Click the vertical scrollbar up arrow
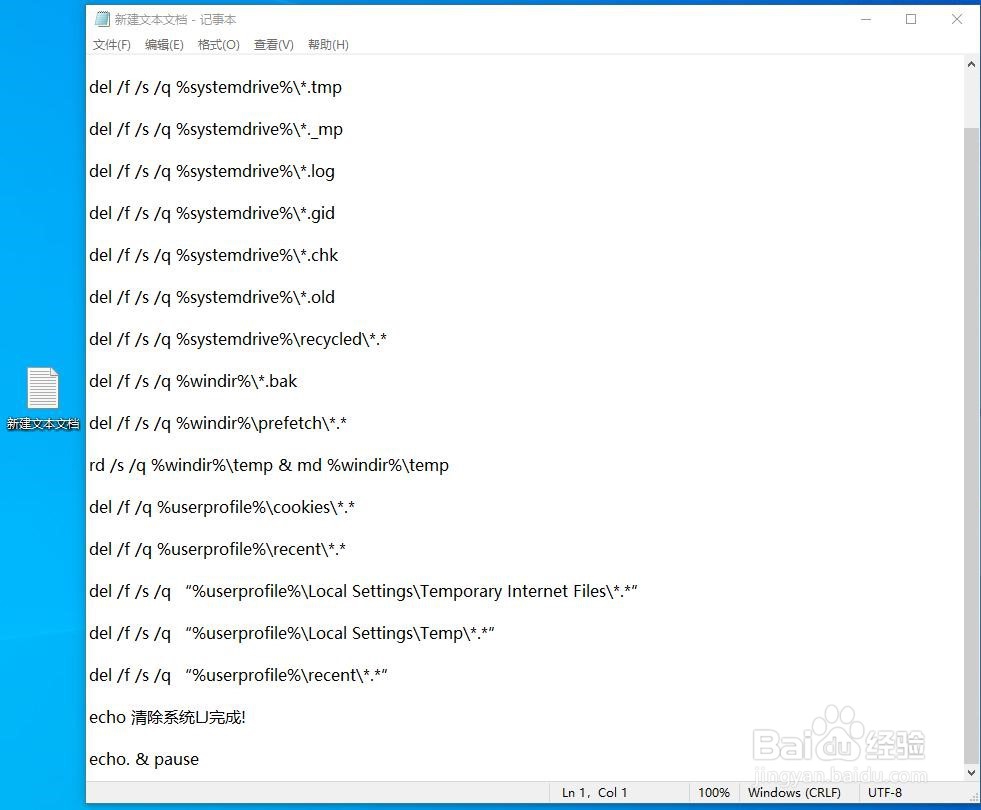This screenshot has width=981, height=810. tap(971, 63)
